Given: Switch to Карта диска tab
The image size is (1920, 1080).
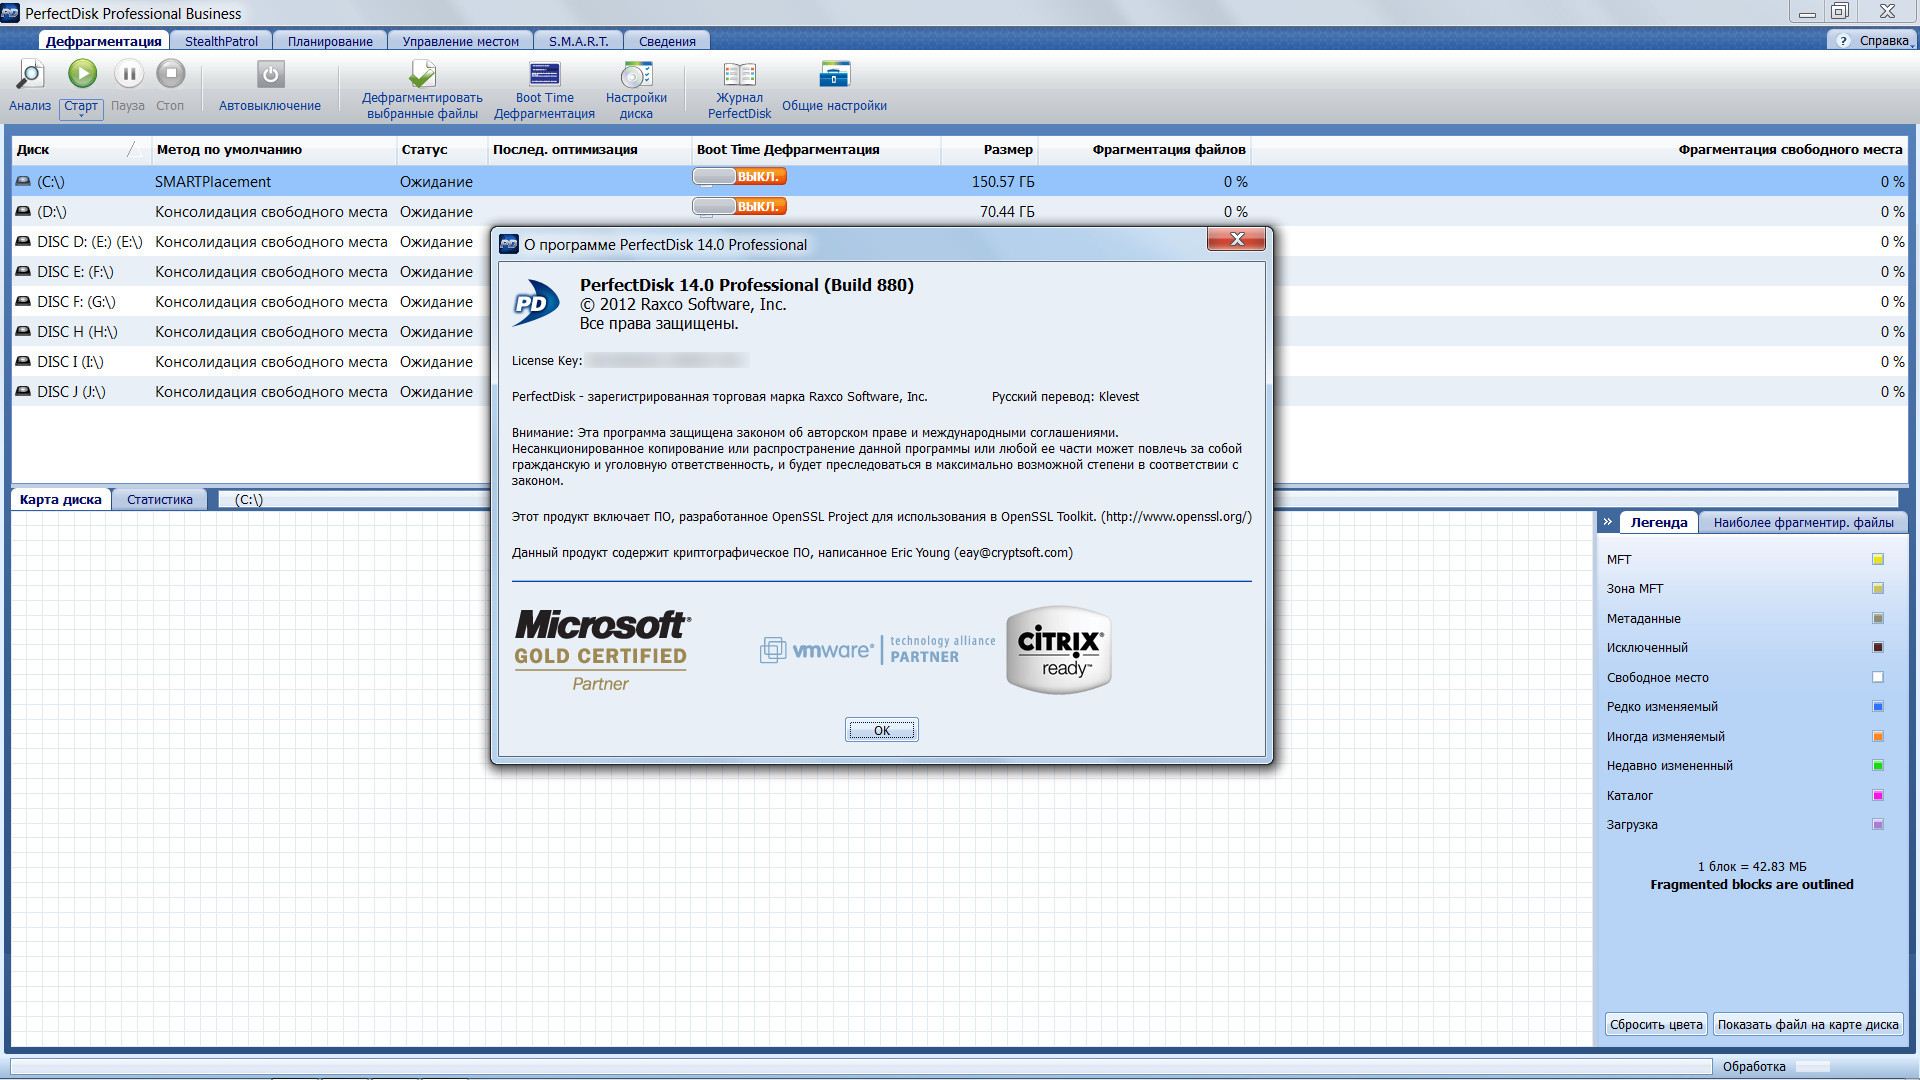Looking at the screenshot, I should click(x=61, y=499).
